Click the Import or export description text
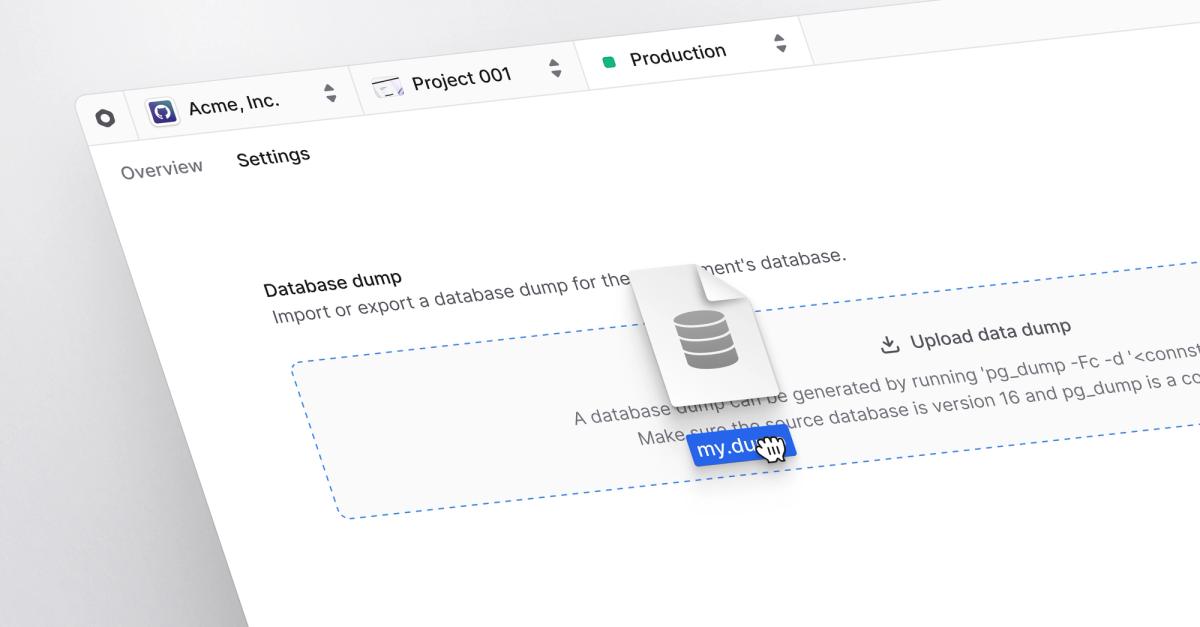1200x627 pixels. click(x=559, y=286)
